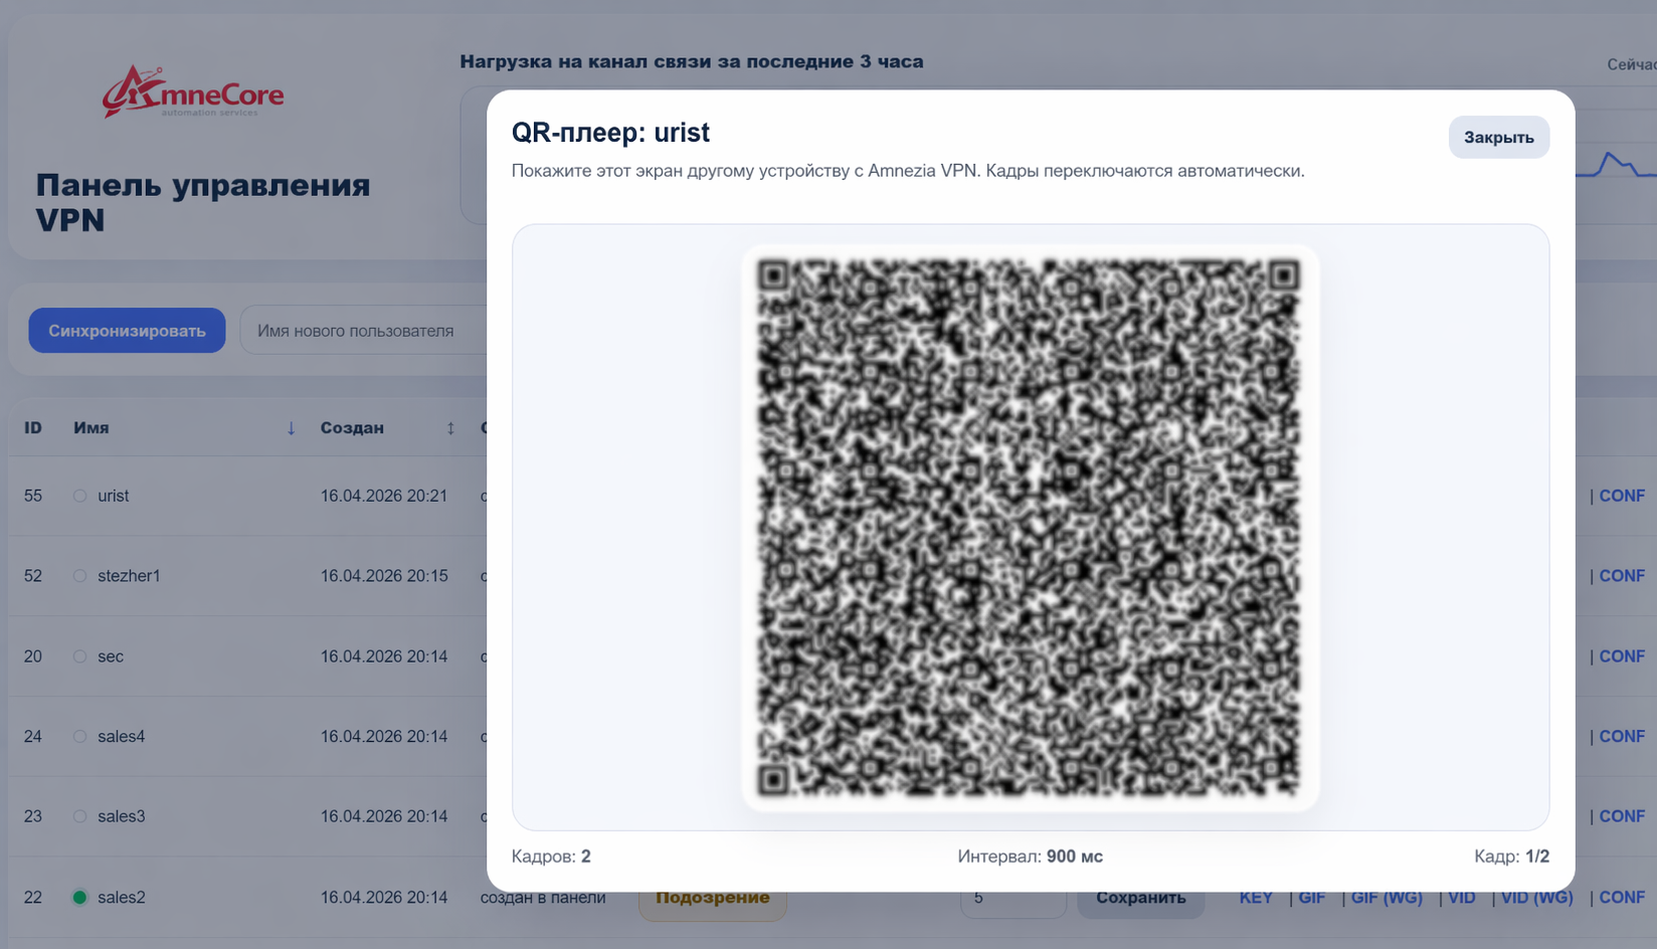1657x949 pixels.
Task: Open the CONF link in the sales2 row
Action: [x=1621, y=897]
